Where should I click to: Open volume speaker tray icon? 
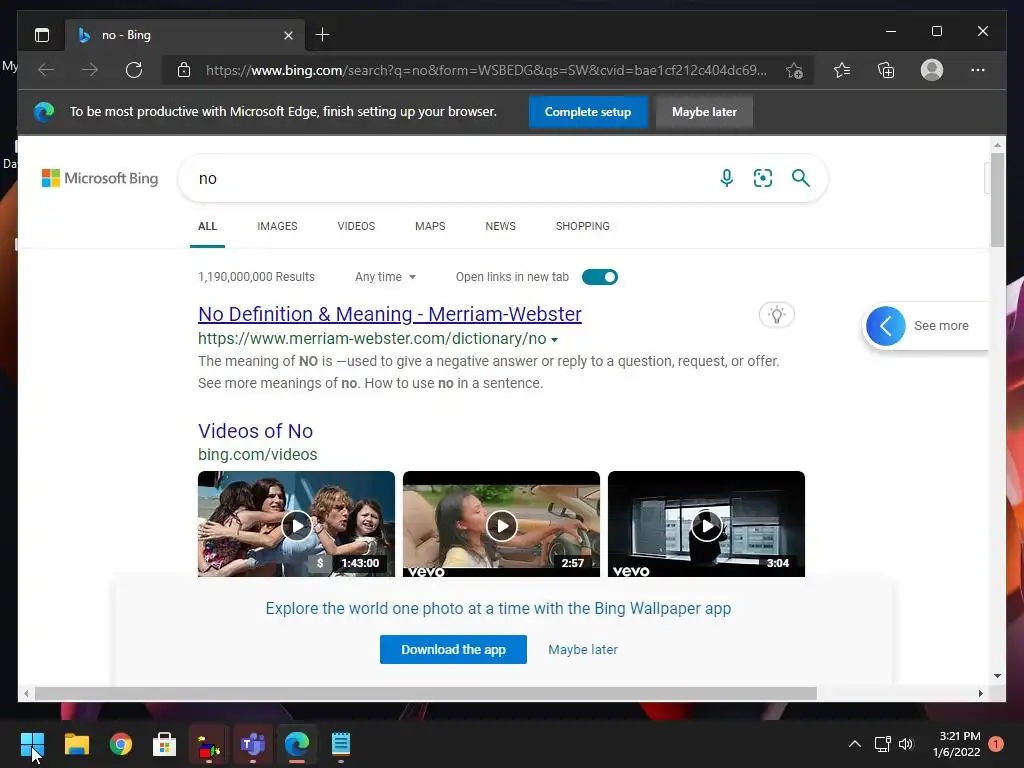pos(906,744)
